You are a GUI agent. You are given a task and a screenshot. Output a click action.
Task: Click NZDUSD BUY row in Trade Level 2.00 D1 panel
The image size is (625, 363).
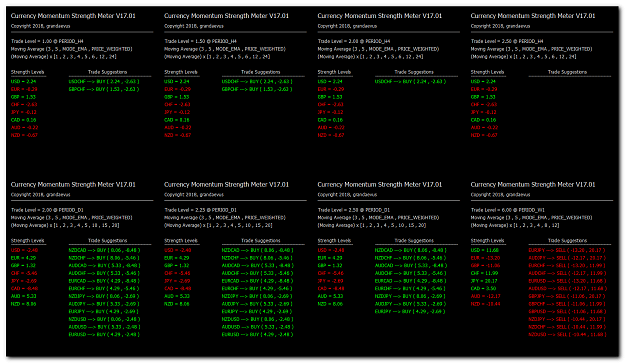pyautogui.click(x=104, y=319)
